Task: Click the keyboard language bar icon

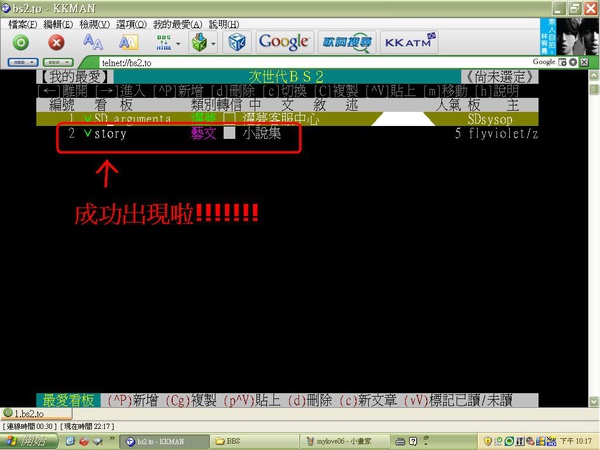Action: (400, 442)
